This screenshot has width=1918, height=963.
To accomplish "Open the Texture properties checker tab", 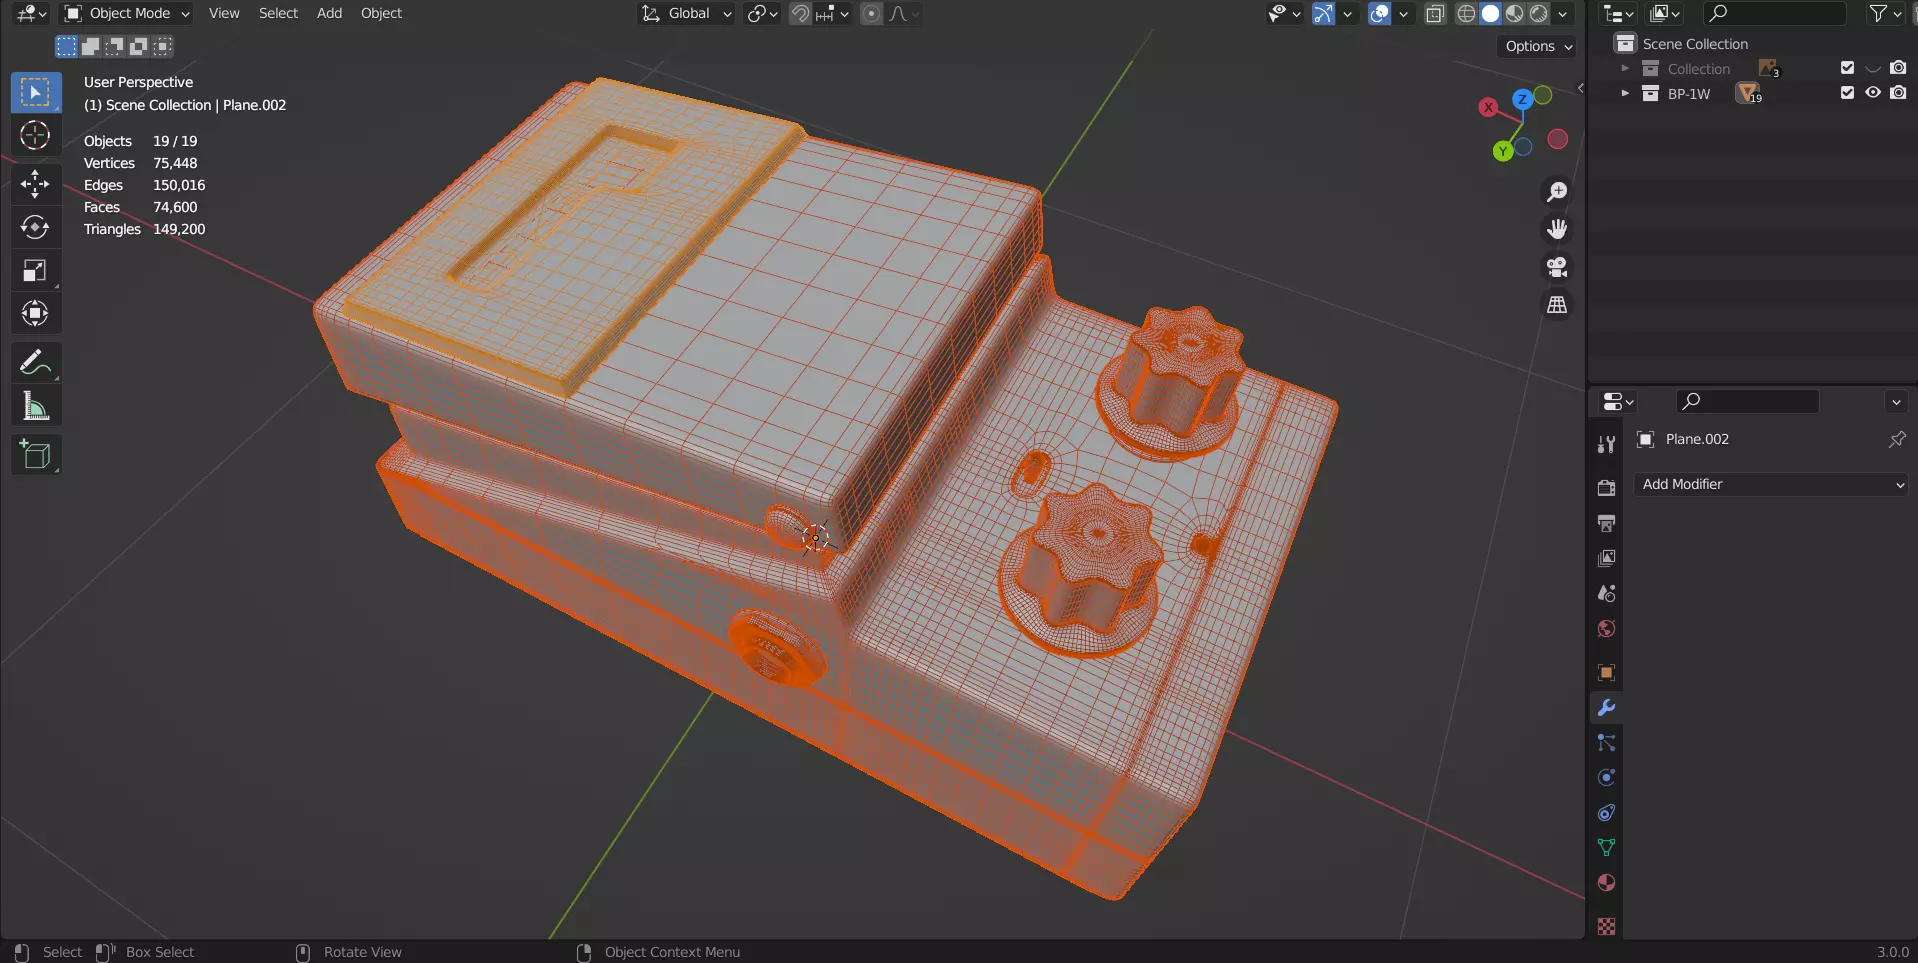I will click(1606, 926).
